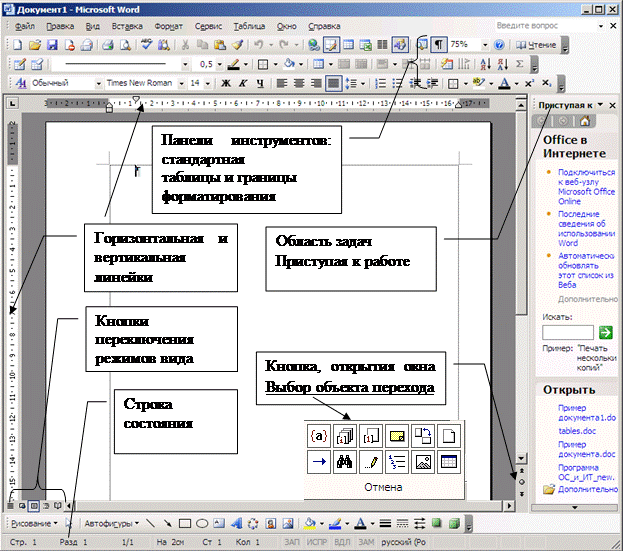Viewport: 623px width, 551px height.
Task: Open font size 14 dropdown
Action: click(x=207, y=83)
